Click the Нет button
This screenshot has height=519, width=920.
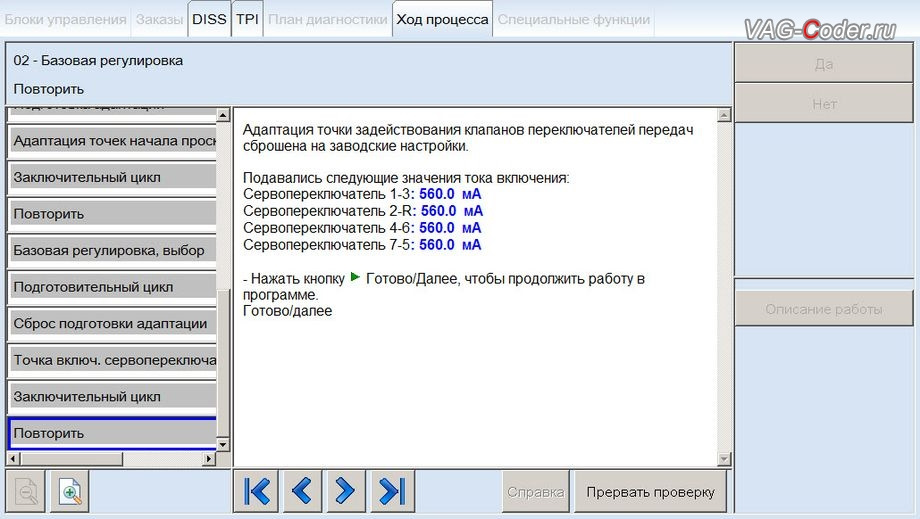click(x=824, y=104)
